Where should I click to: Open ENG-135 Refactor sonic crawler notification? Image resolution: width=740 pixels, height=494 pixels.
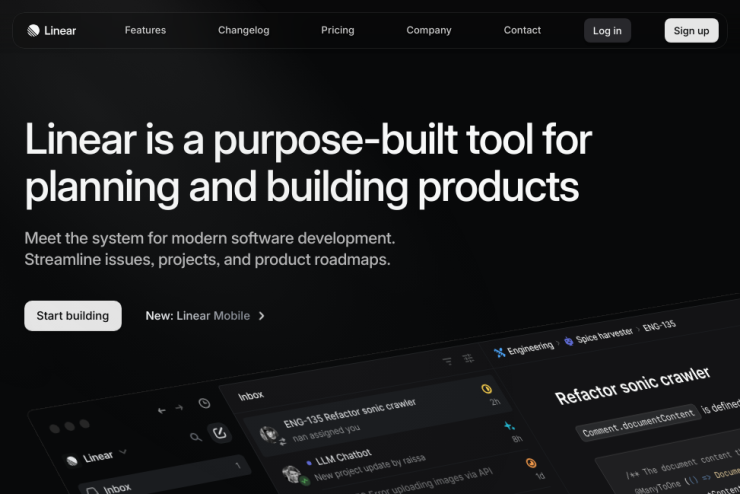tap(378, 418)
